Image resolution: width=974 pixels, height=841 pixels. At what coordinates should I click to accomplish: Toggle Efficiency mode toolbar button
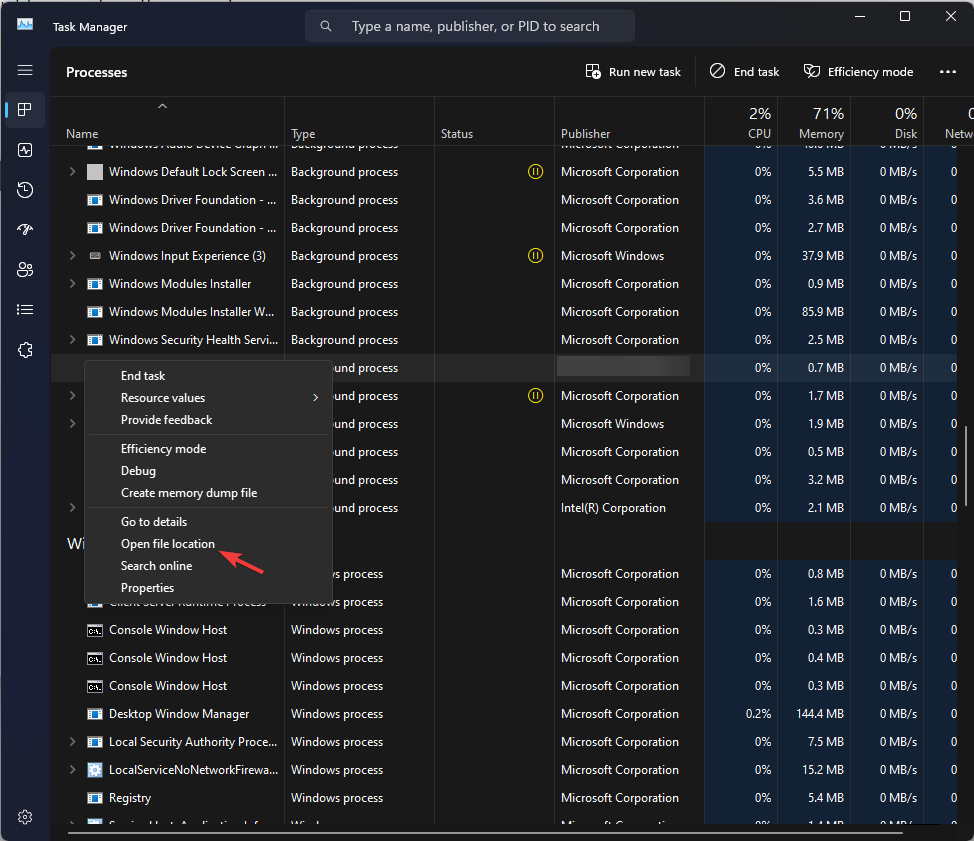tap(858, 72)
